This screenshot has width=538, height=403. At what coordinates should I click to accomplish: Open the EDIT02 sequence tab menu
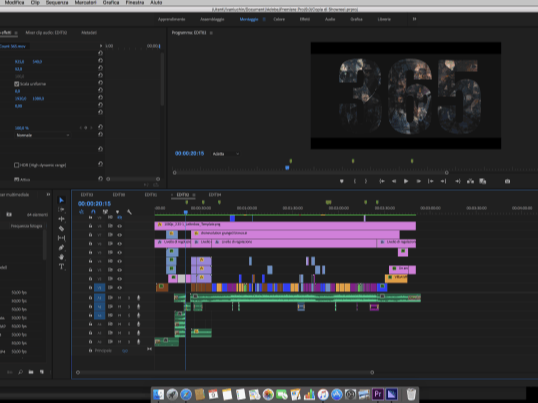coord(194,195)
